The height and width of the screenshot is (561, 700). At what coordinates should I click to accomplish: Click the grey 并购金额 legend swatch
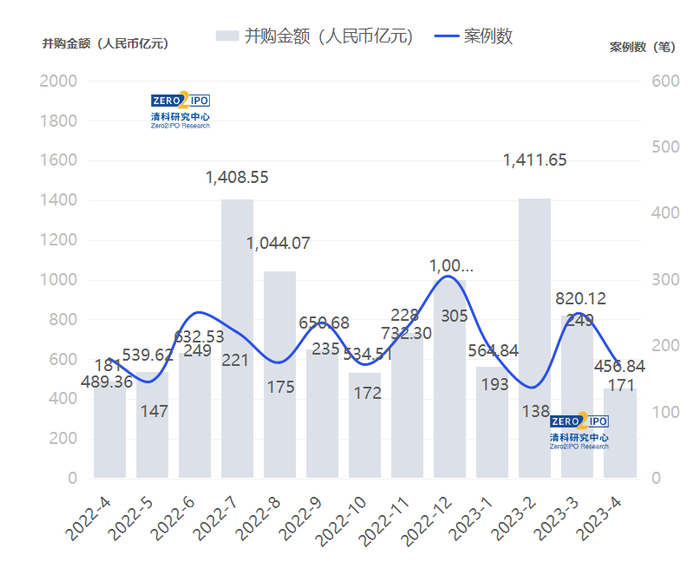[x=227, y=36]
